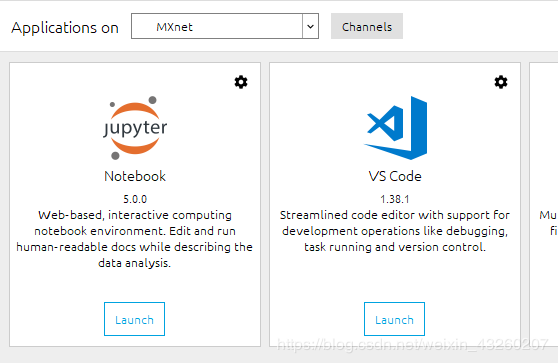Click the "Web-based, interactive computing" description
Image resolution: width=558 pixels, height=363 pixels.
(135, 239)
